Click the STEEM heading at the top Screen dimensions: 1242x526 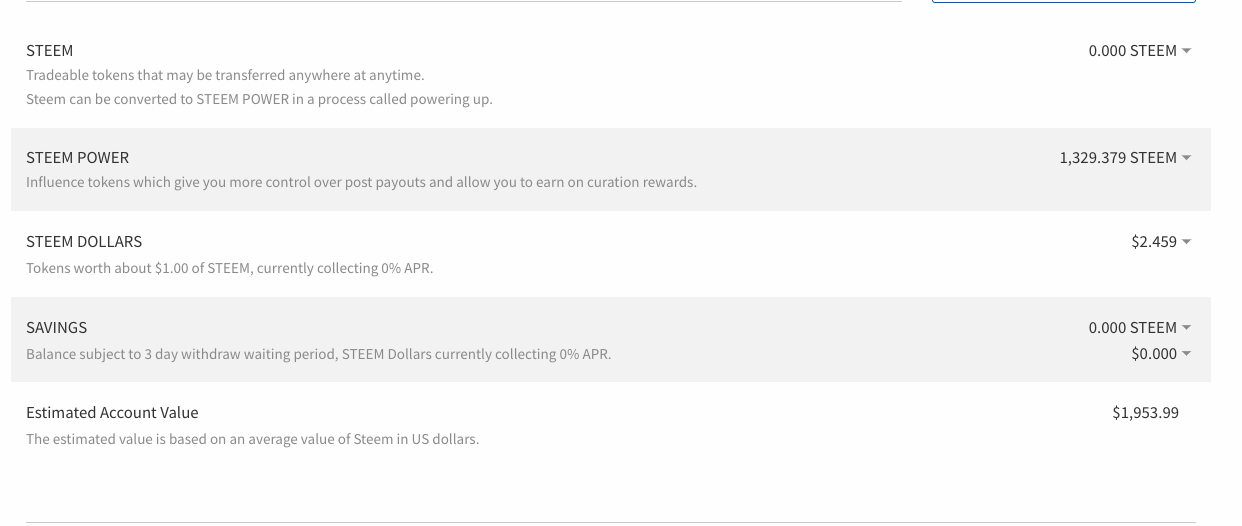pos(49,51)
